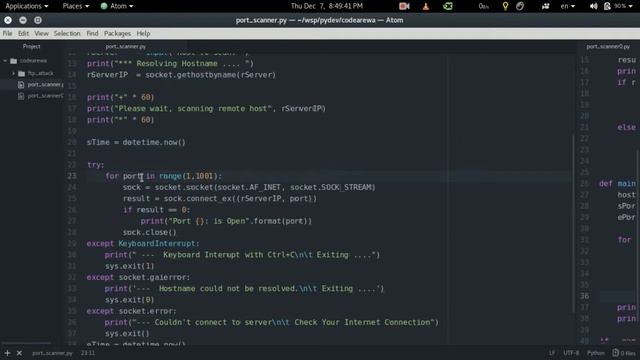This screenshot has width=640, height=360.
Task: Expand the ftp_attack folder arrow
Action: pos(13,73)
